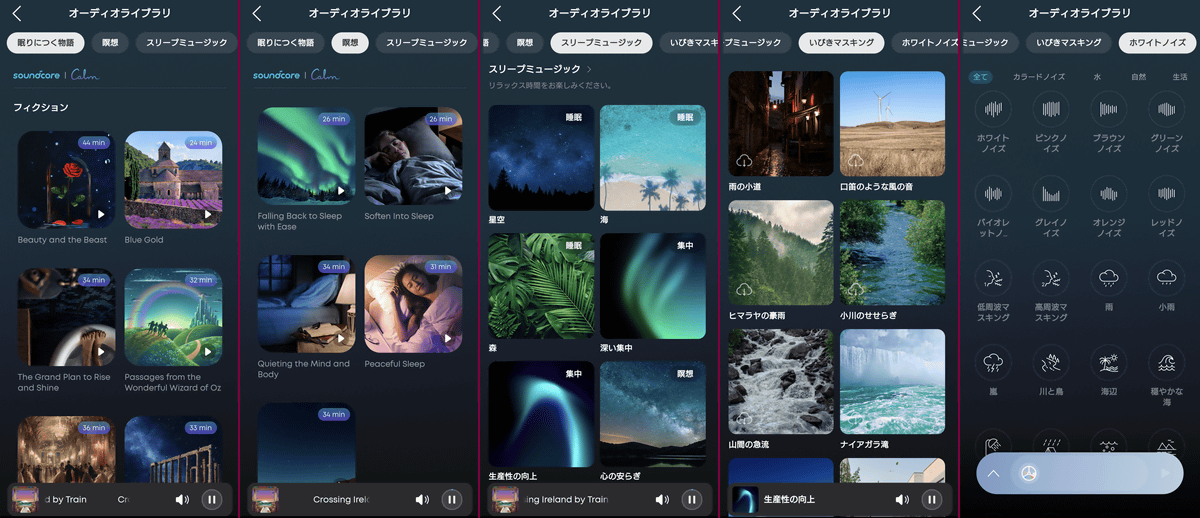Open the Blue Gold story
This screenshot has width=1200, height=518.
tap(173, 180)
